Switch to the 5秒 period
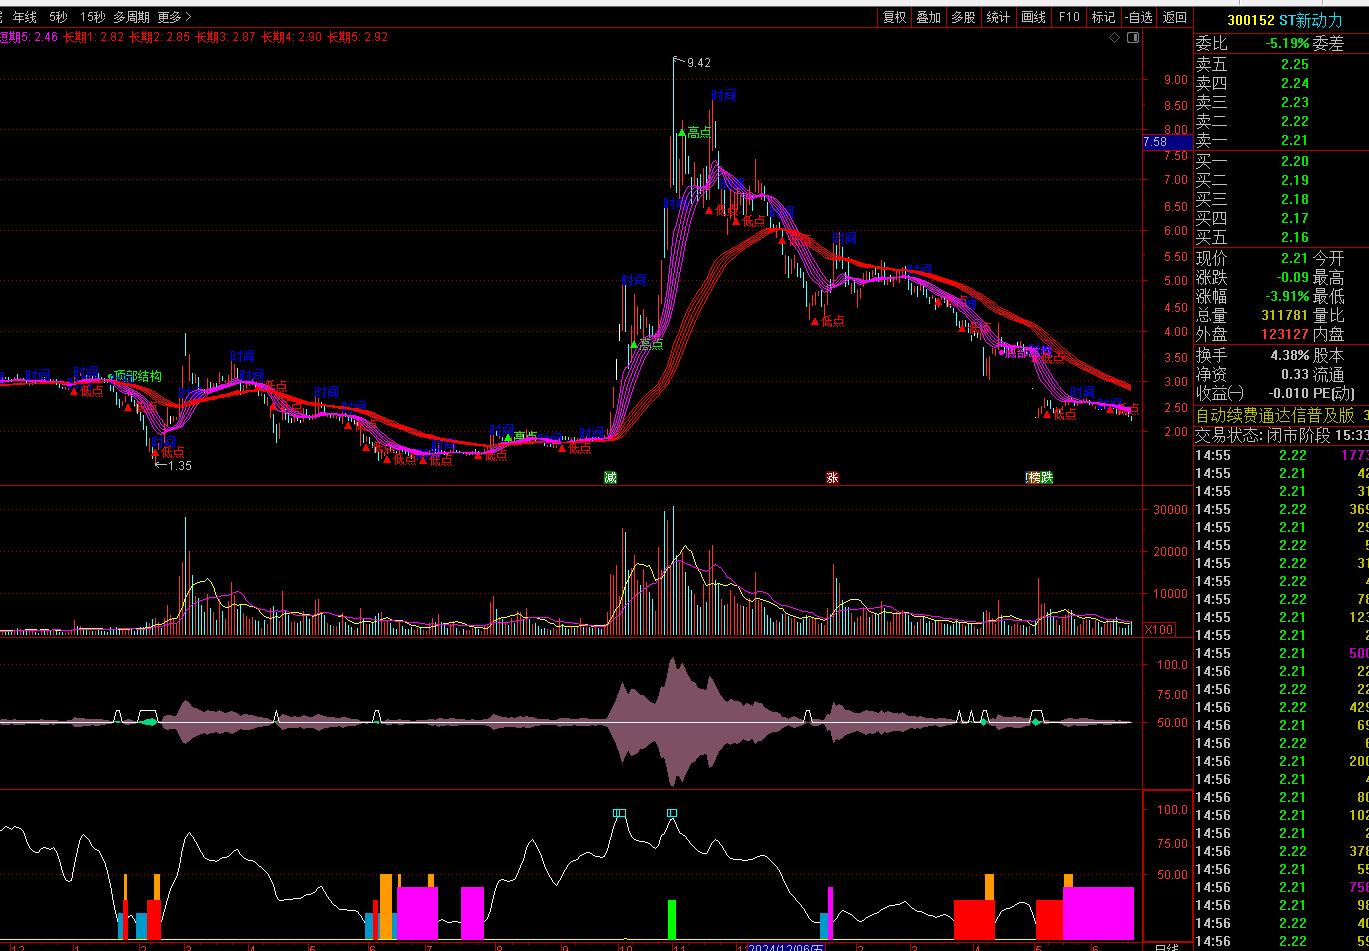Image resolution: width=1369 pixels, height=951 pixels. [x=58, y=17]
